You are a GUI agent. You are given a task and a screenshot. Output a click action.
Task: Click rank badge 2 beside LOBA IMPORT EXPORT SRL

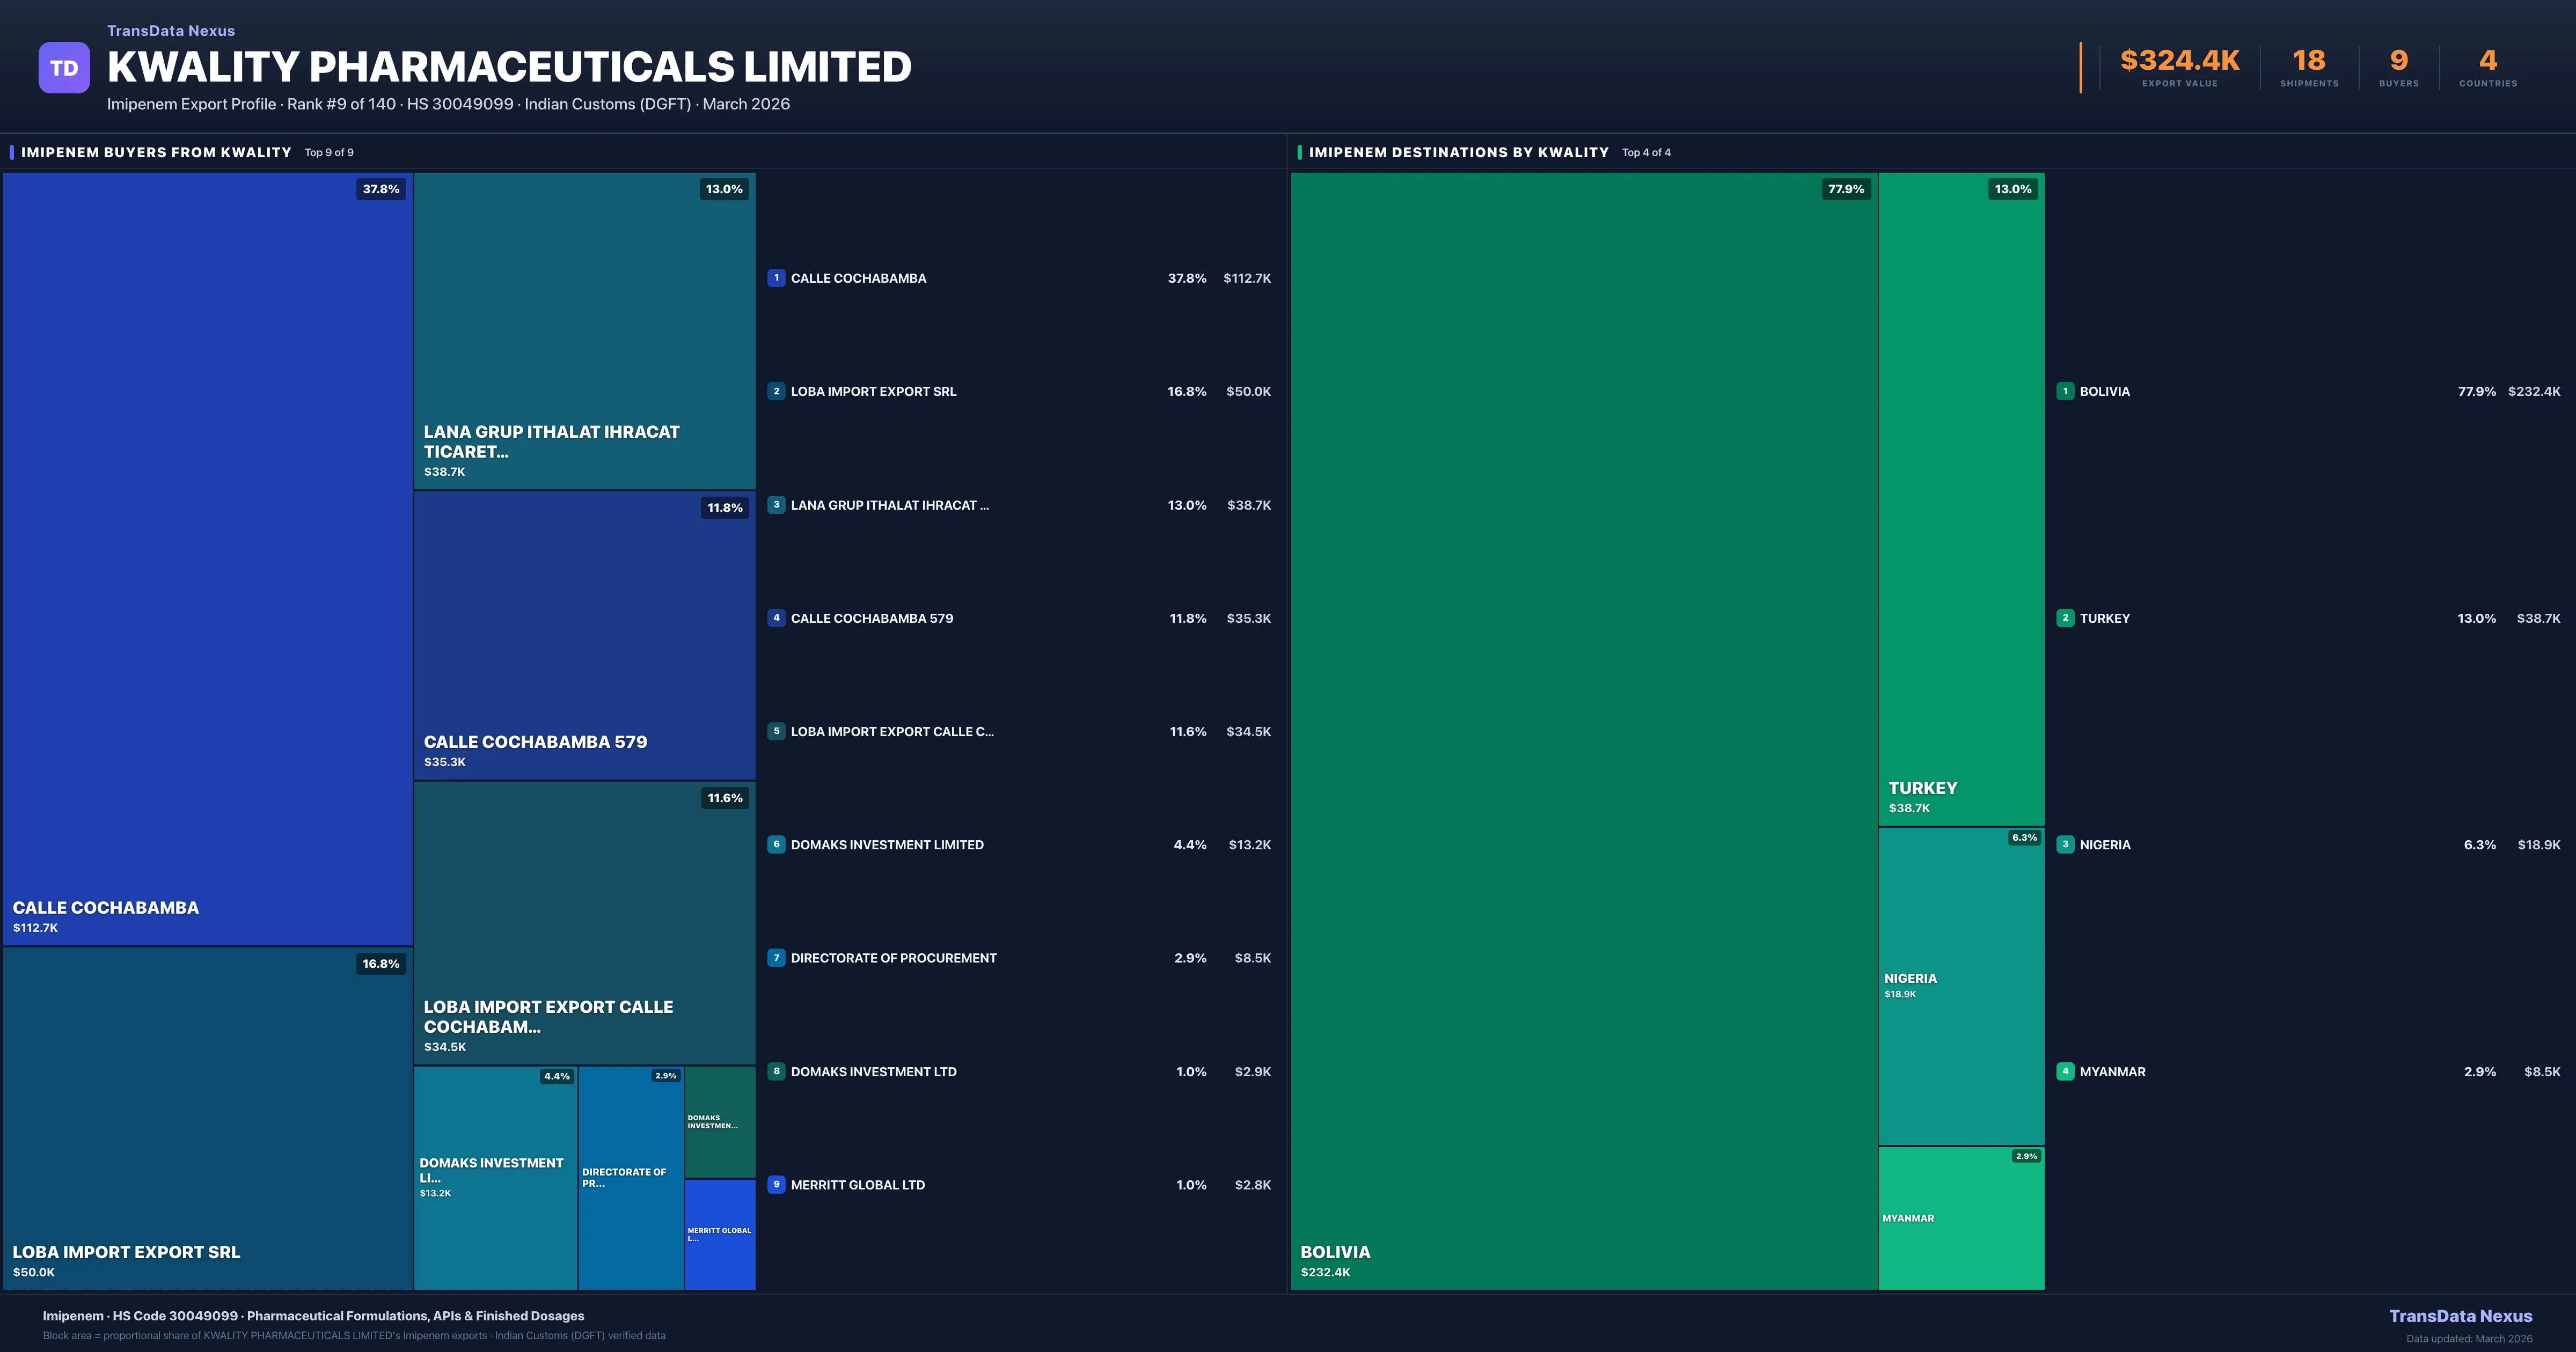coord(776,391)
